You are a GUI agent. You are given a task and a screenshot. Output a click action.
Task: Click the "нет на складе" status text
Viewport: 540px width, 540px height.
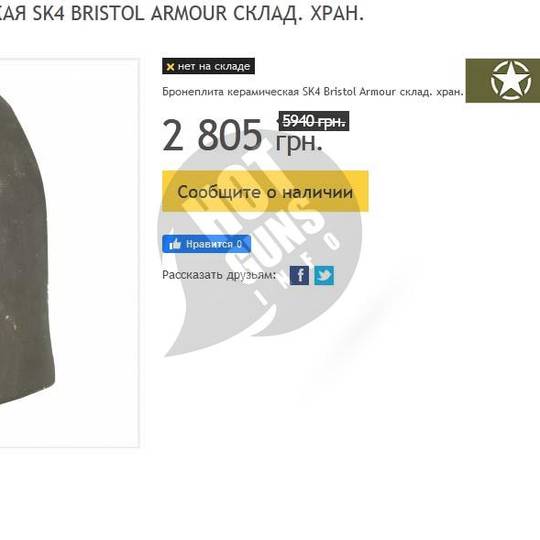pos(214,66)
